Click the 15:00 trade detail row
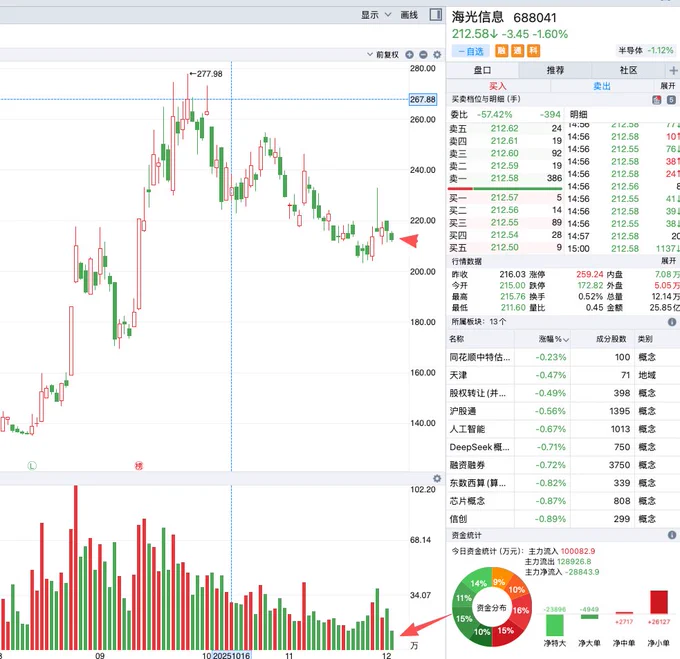Screen dimensions: 680x659 point(623,249)
